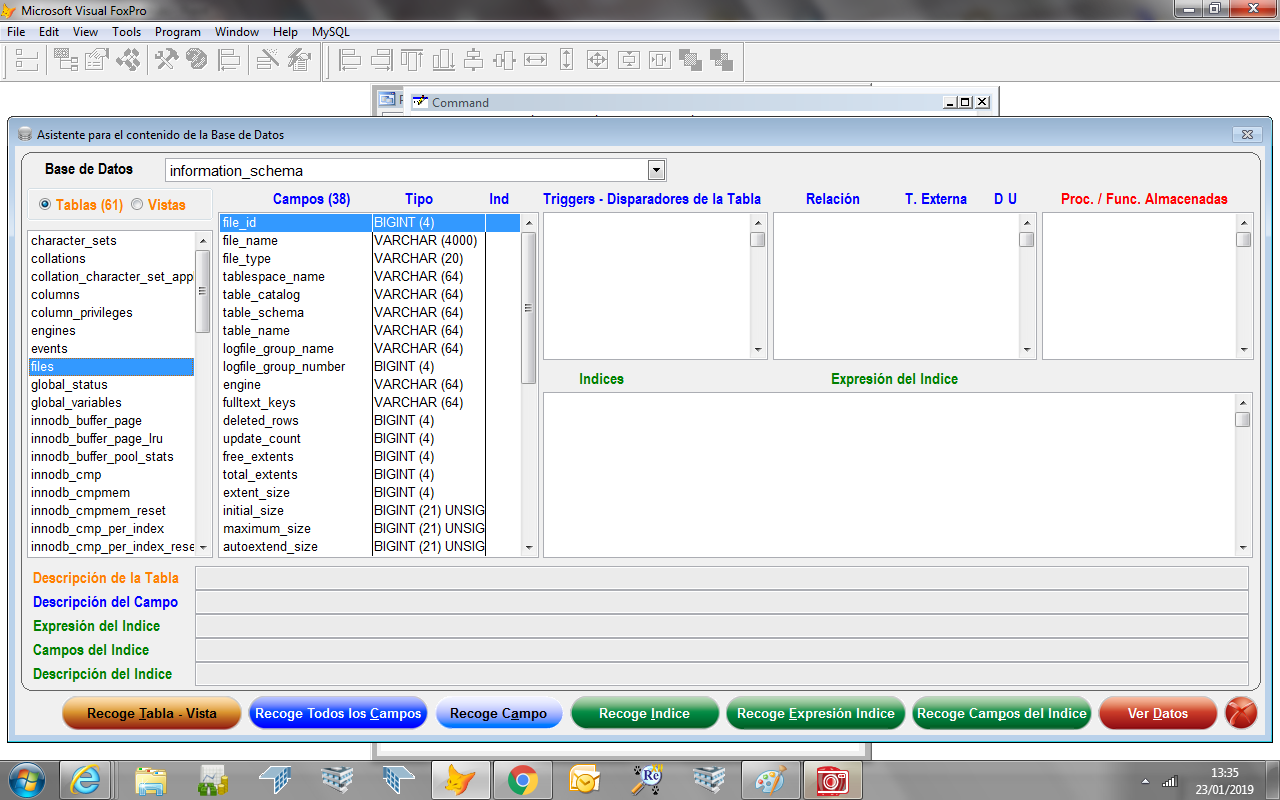Viewport: 1280px width, 800px height.
Task: Click the Same Size layout icon
Action: coord(597,60)
